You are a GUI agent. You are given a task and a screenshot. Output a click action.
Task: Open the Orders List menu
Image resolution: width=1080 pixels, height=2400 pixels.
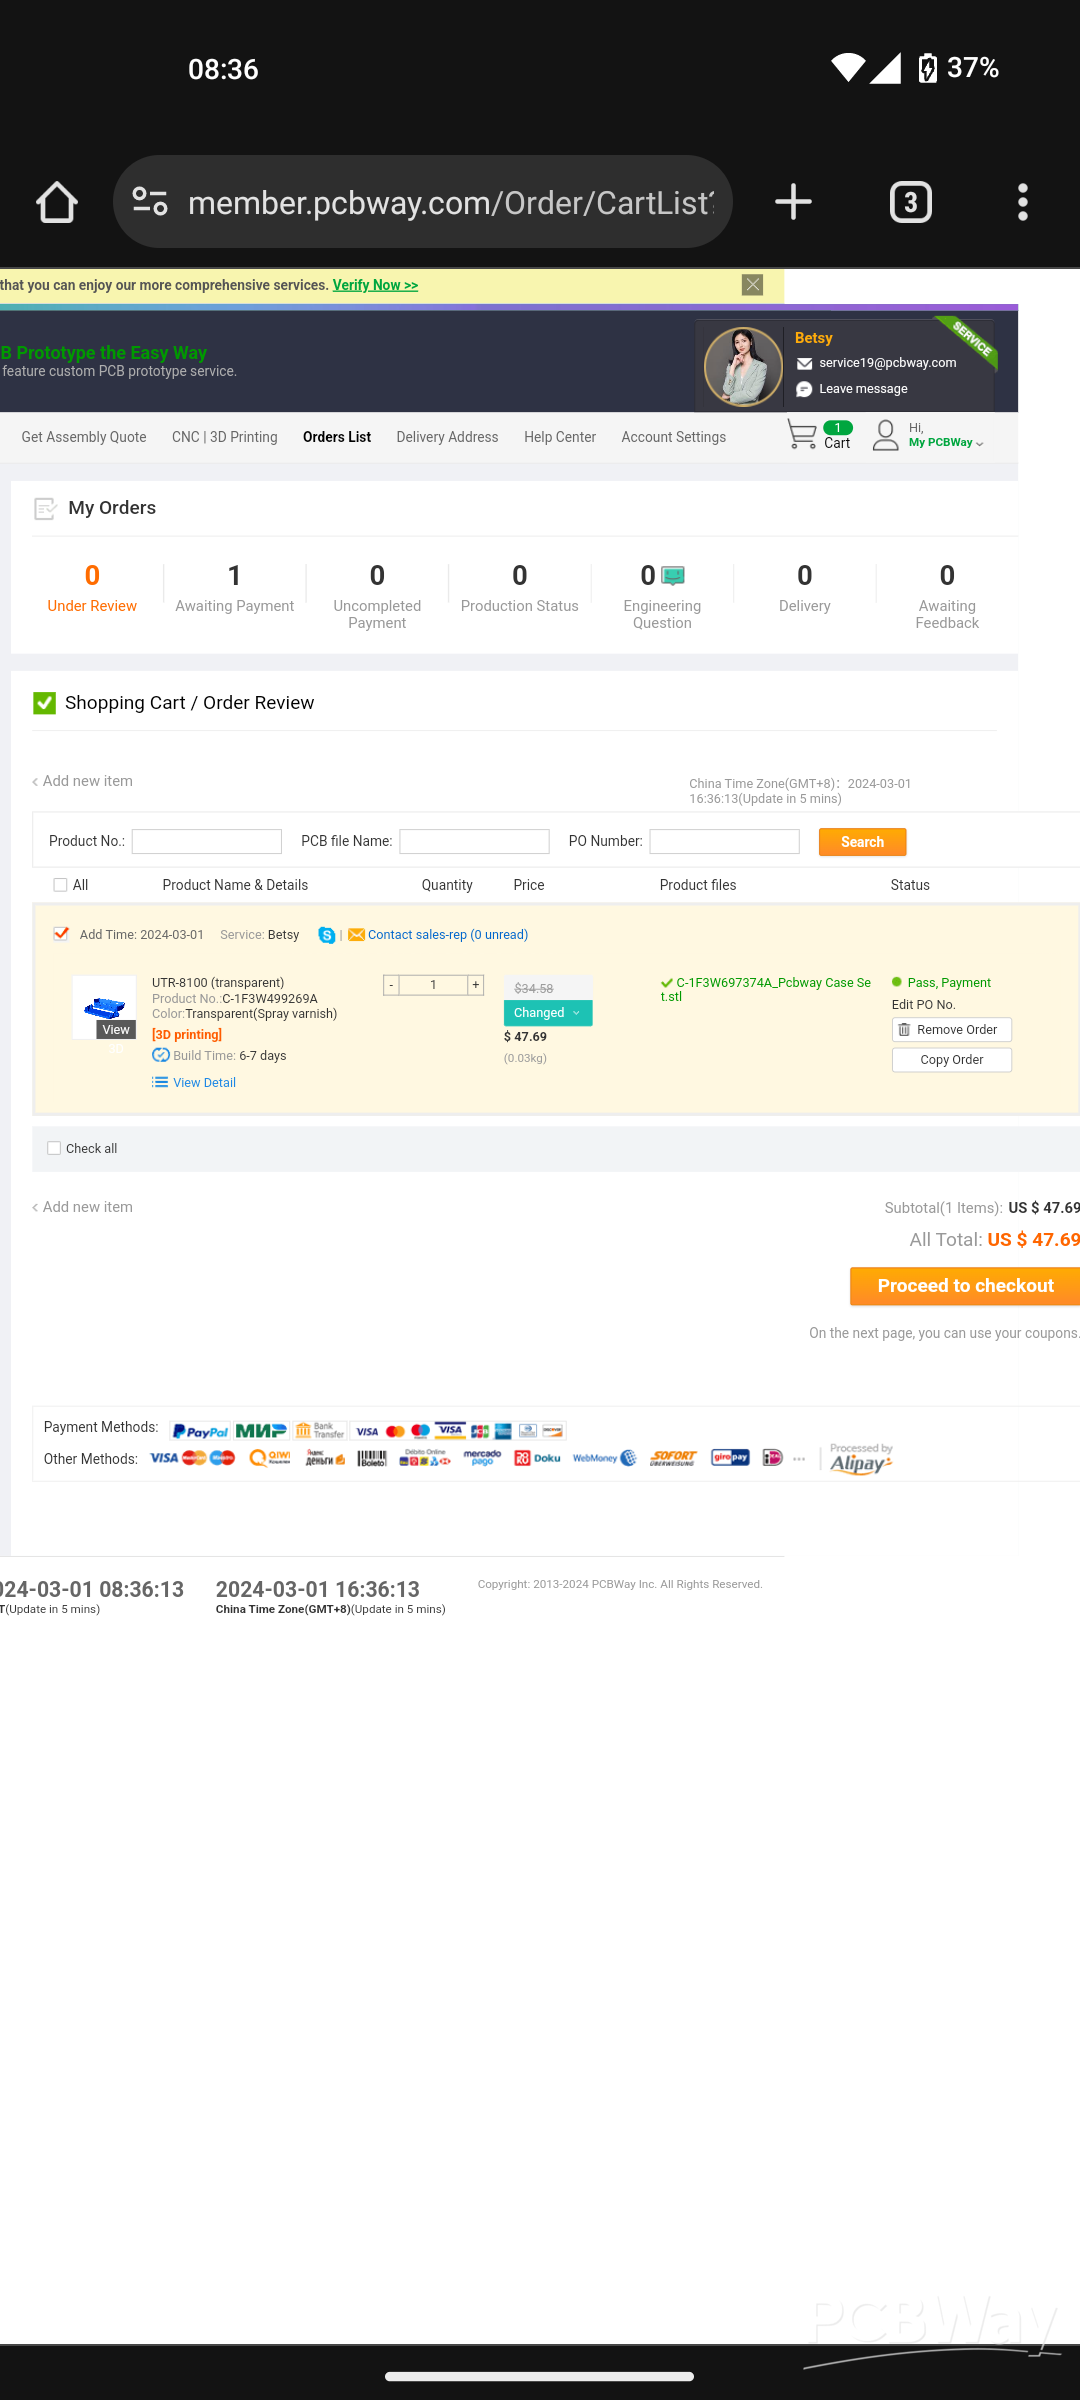click(x=337, y=437)
